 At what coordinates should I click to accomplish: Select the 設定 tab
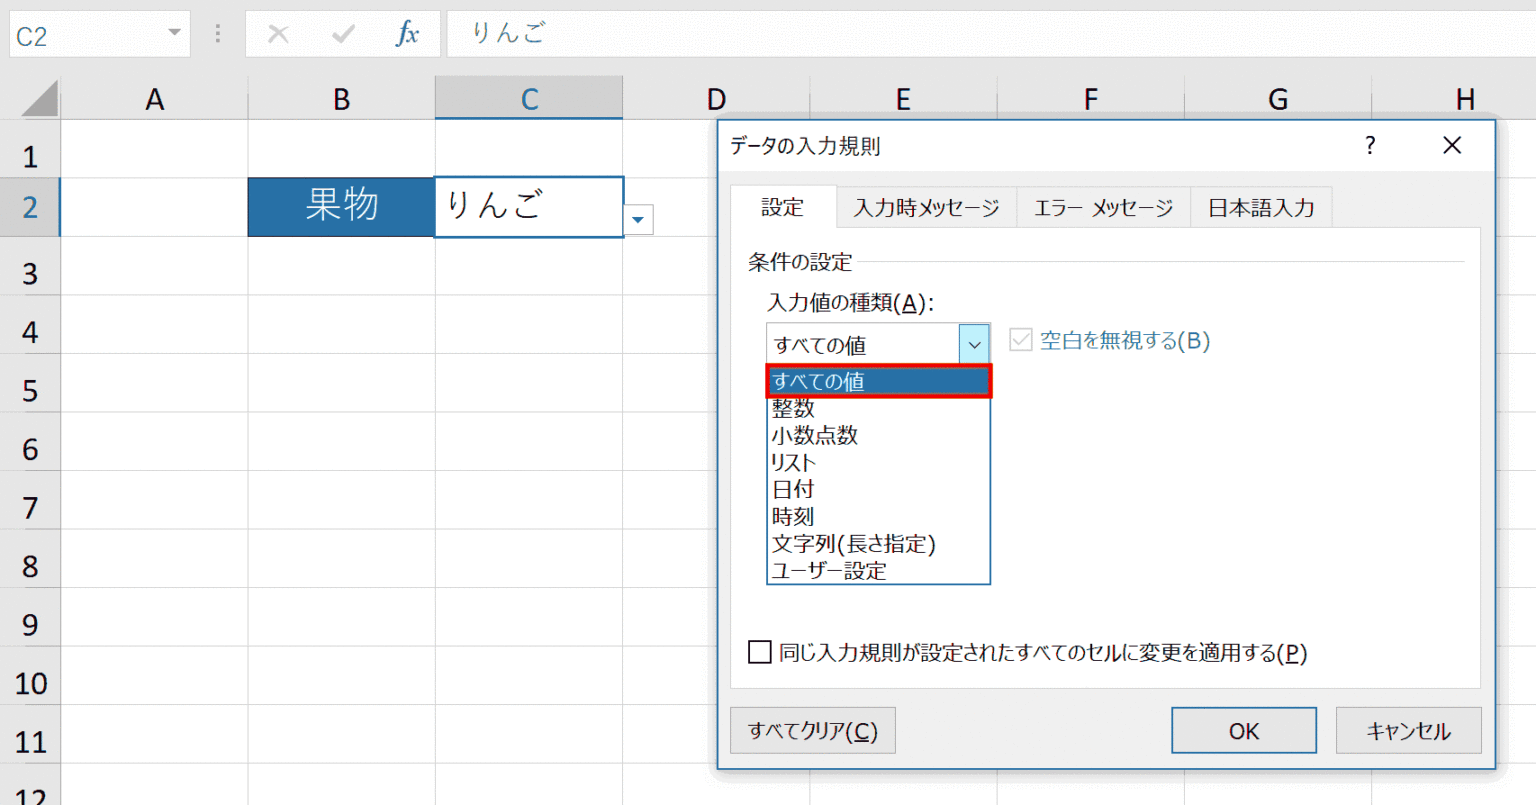(783, 207)
